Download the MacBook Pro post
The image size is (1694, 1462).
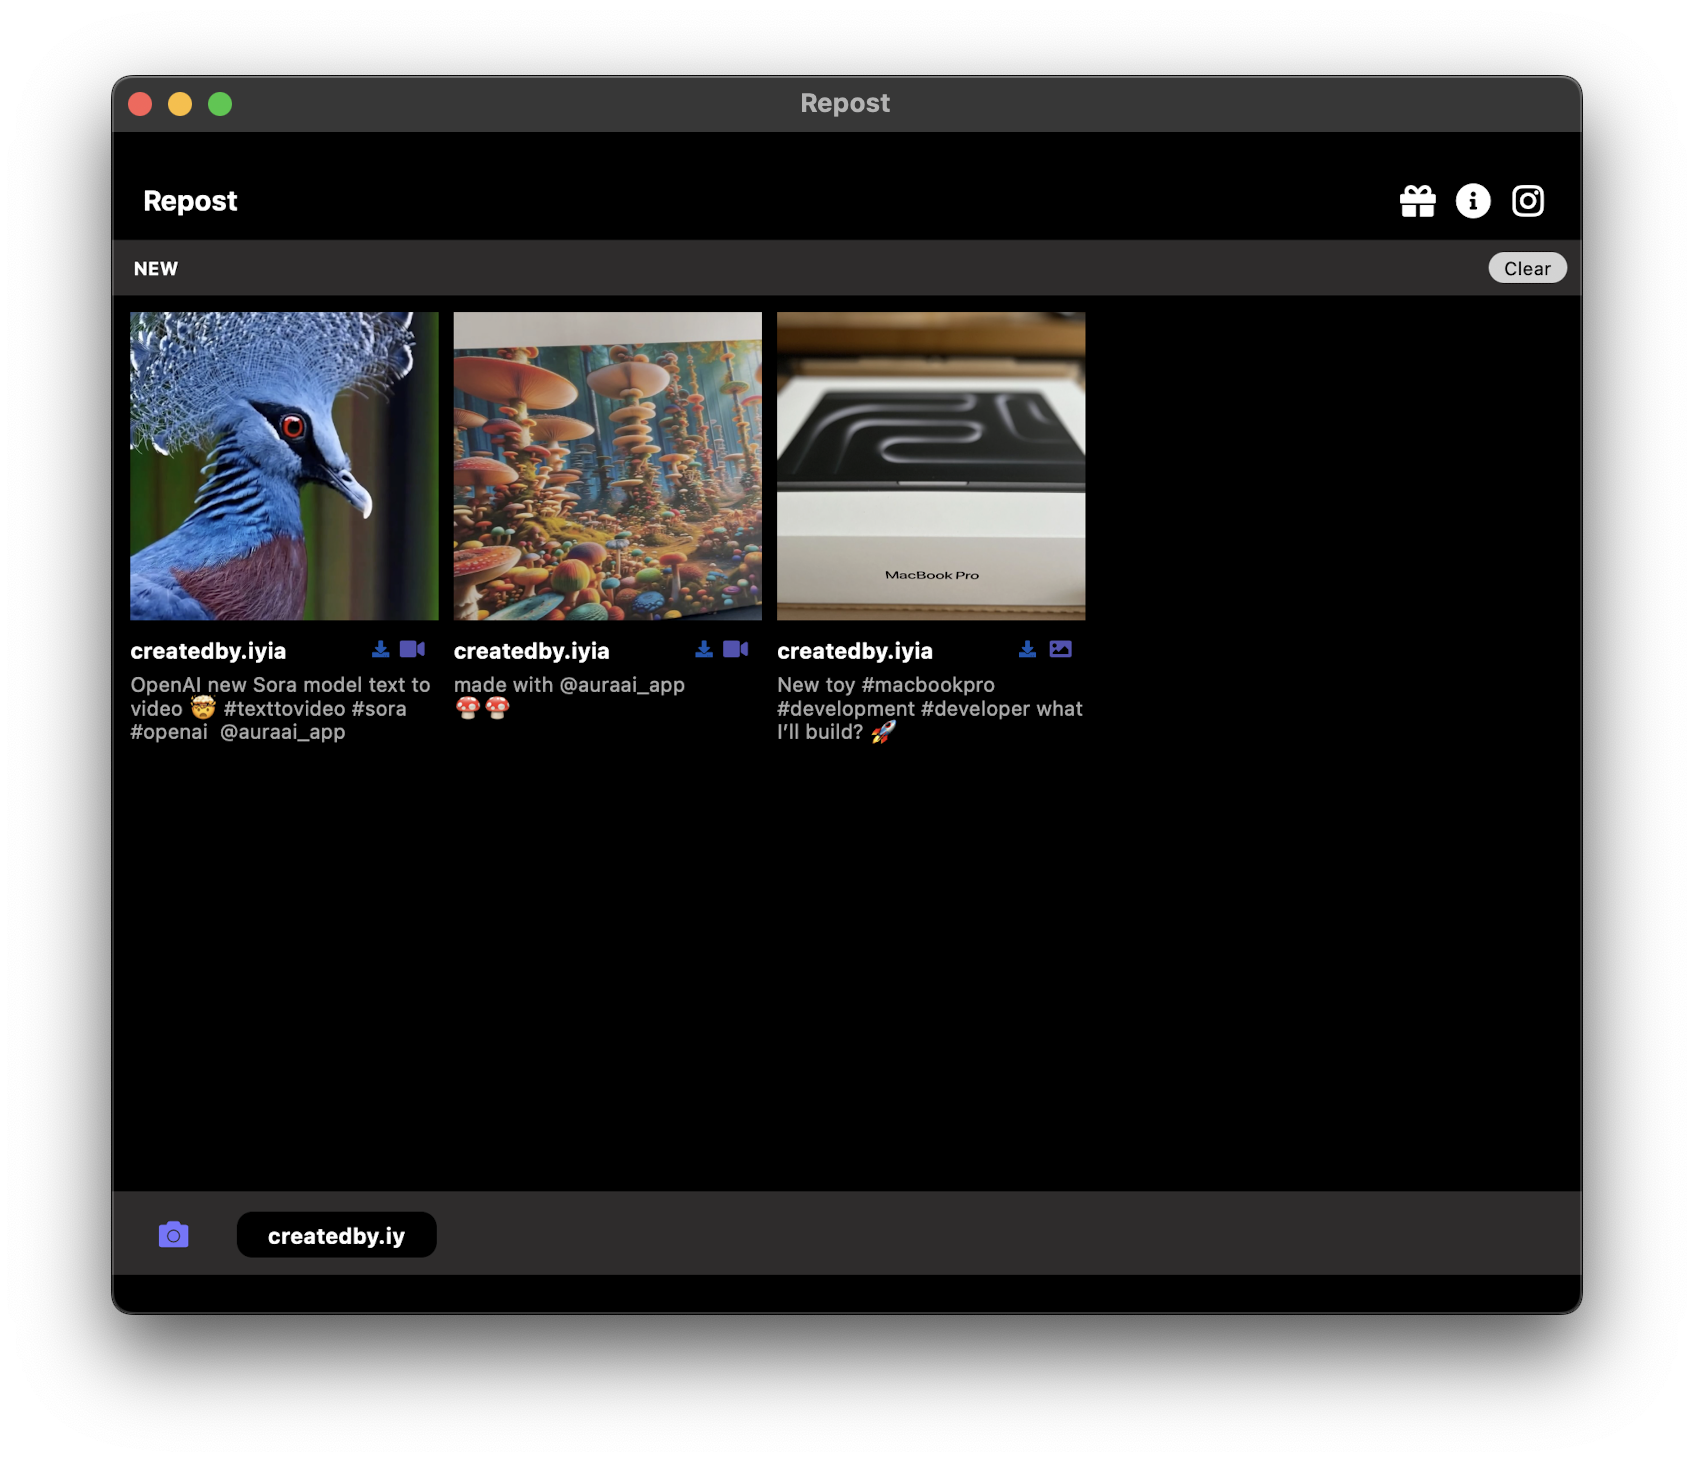click(1027, 649)
